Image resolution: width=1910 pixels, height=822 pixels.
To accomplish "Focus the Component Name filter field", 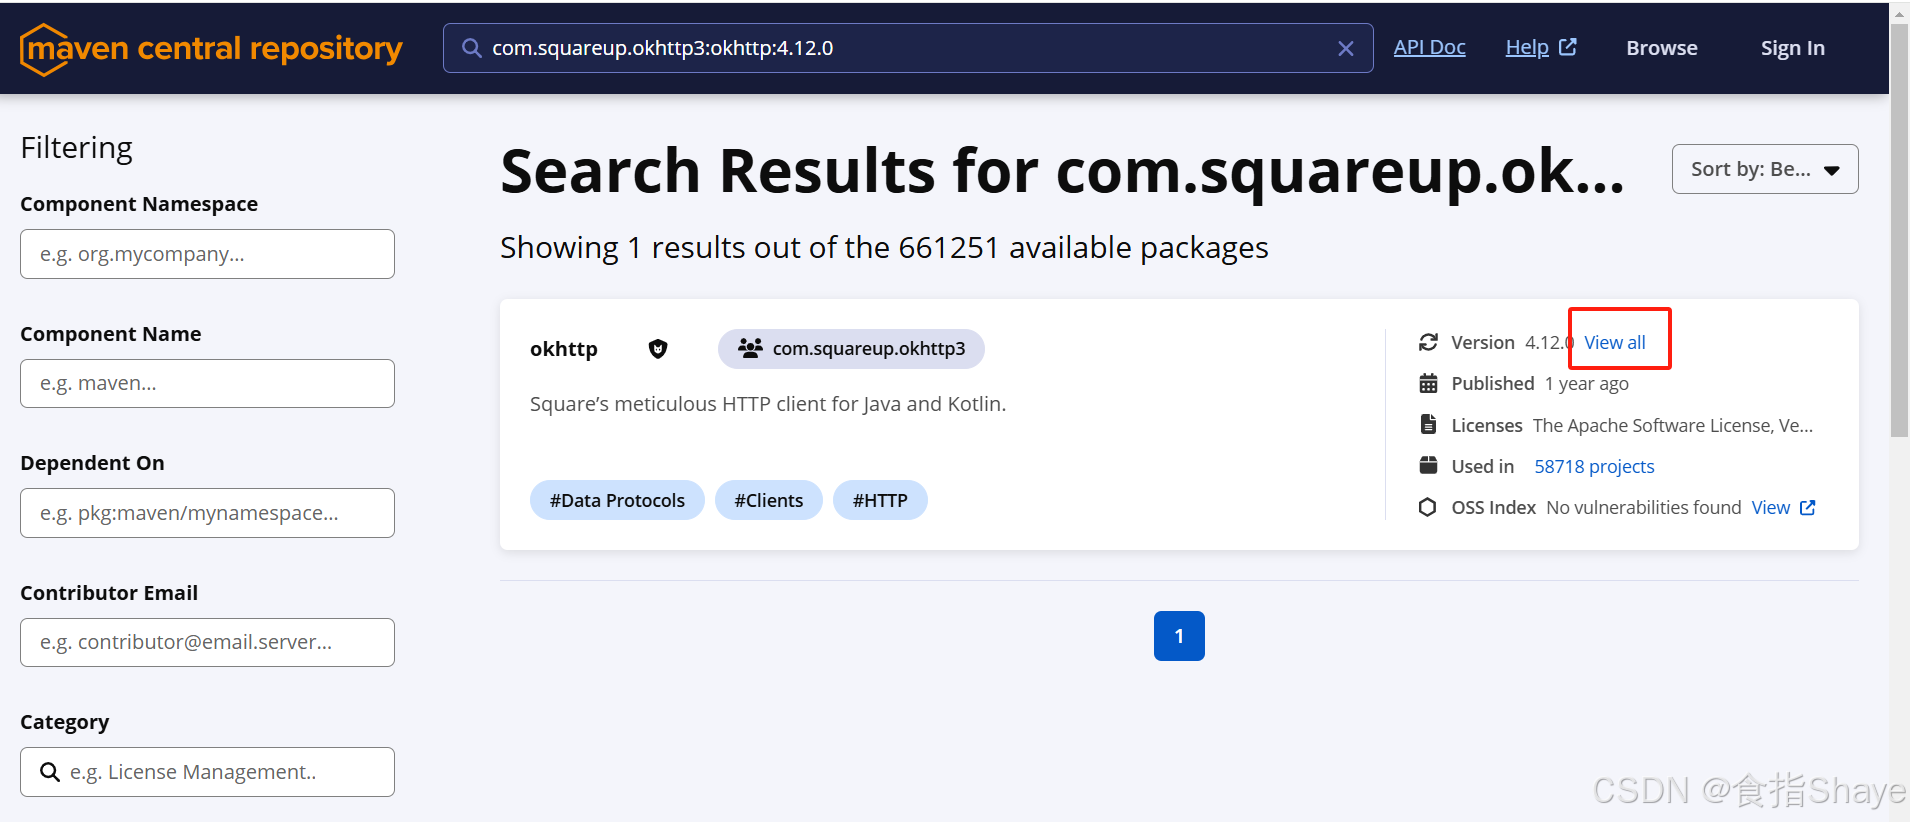I will [207, 383].
